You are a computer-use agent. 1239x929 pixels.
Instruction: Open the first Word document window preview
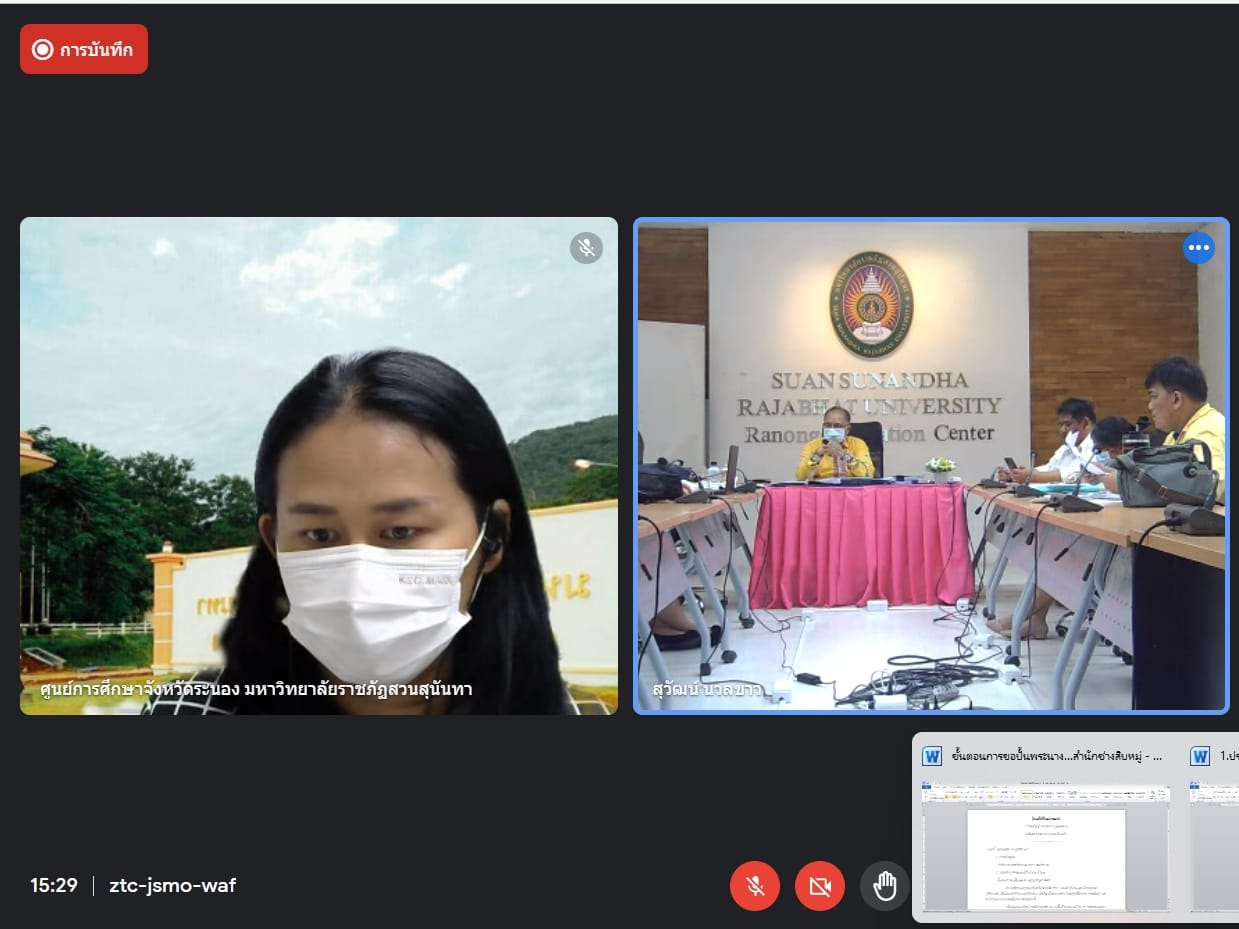tap(1045, 845)
